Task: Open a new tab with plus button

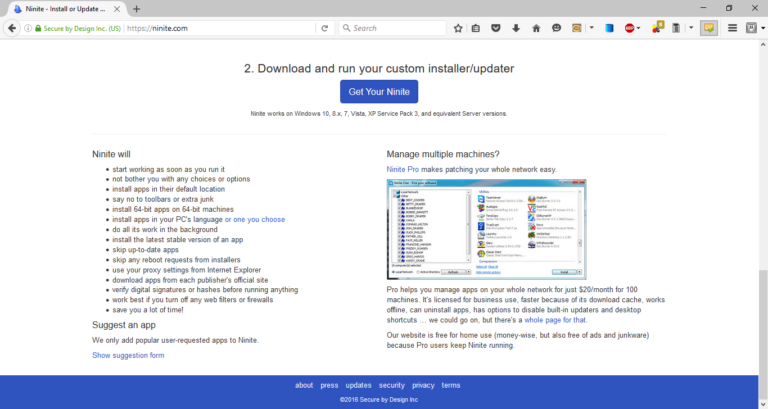Action: point(137,9)
